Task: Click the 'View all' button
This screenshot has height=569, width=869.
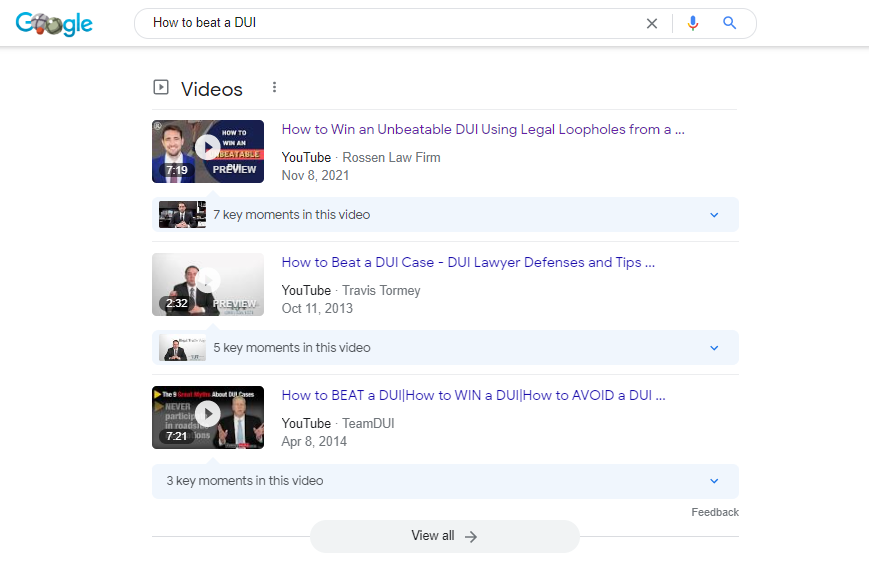Action: (x=444, y=536)
